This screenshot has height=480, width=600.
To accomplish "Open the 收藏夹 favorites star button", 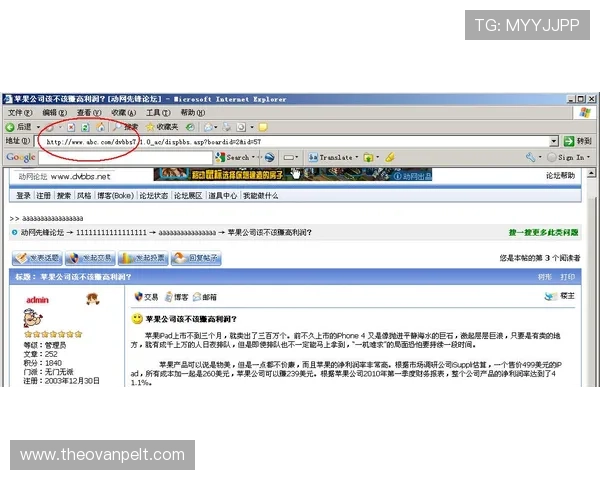I will [x=162, y=127].
